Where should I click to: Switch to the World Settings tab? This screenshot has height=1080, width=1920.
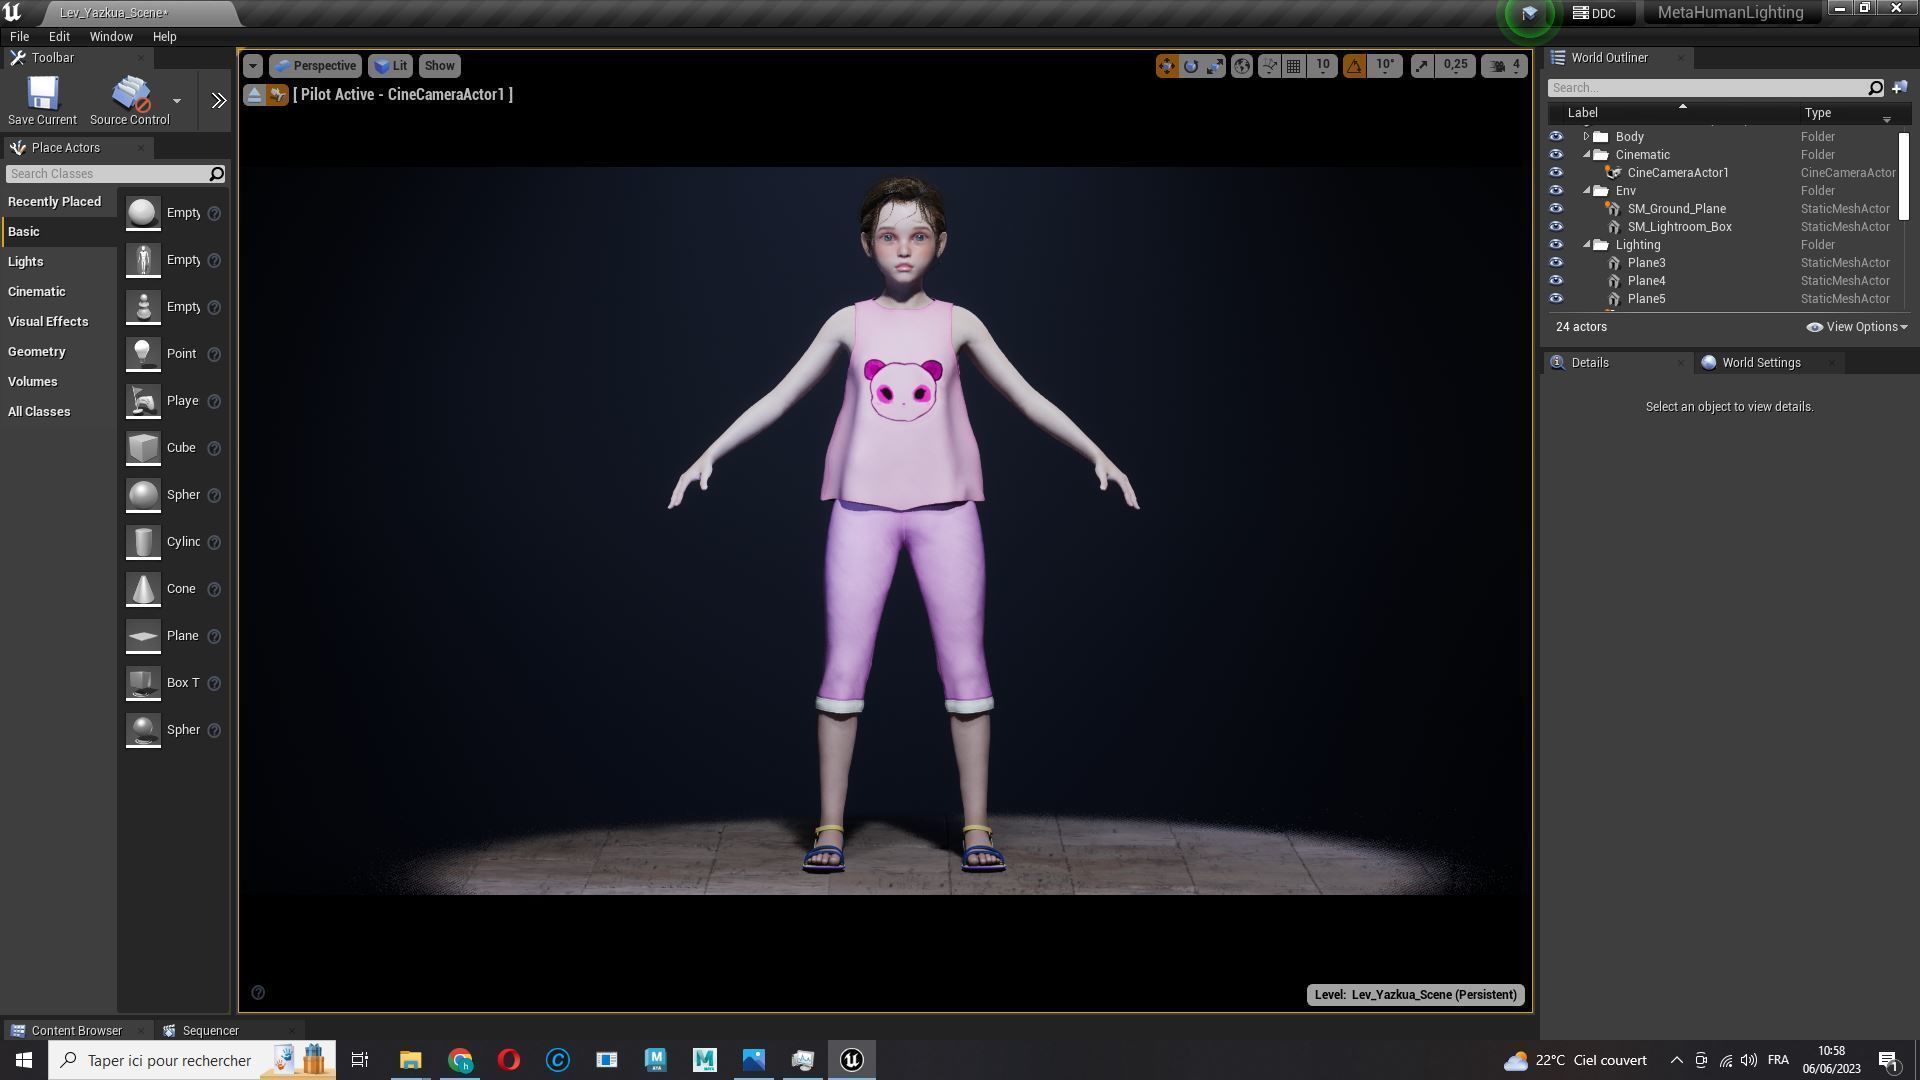[1760, 363]
